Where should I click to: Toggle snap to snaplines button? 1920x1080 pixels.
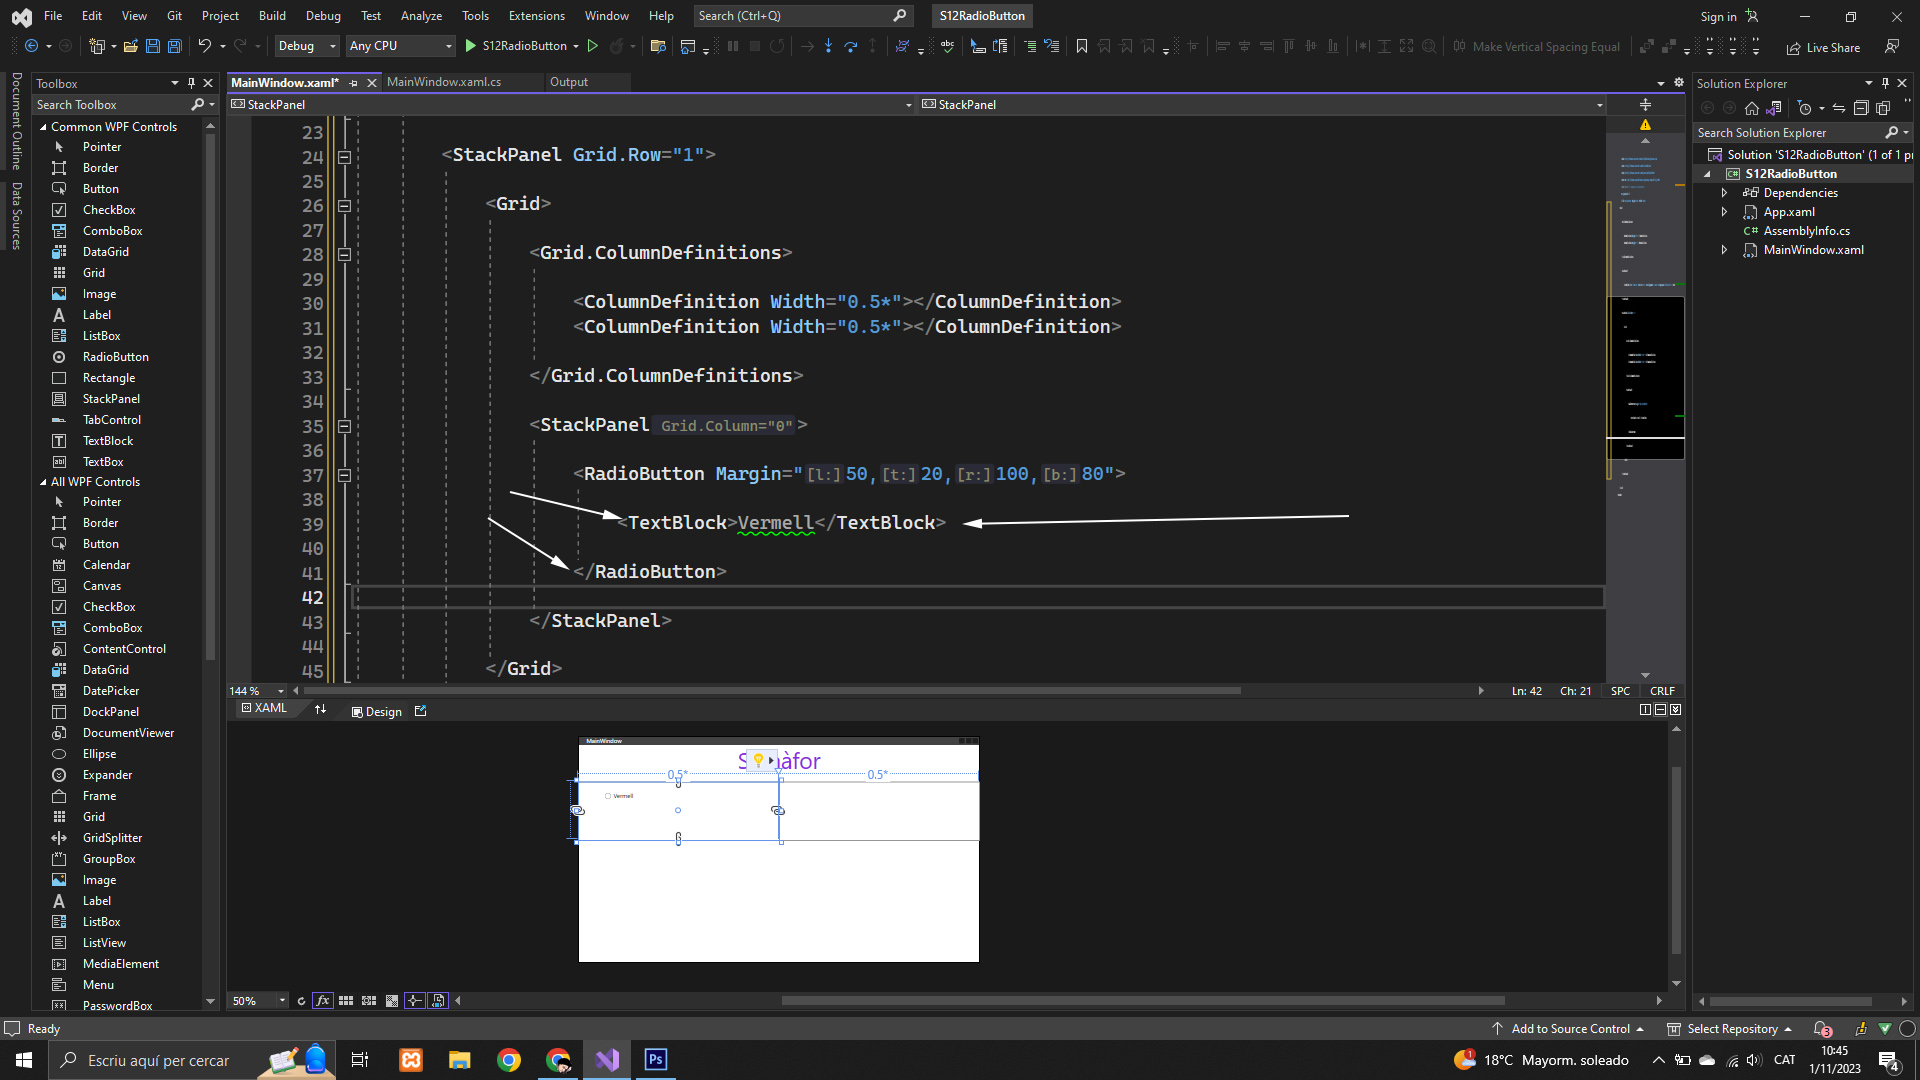pyautogui.click(x=414, y=1001)
